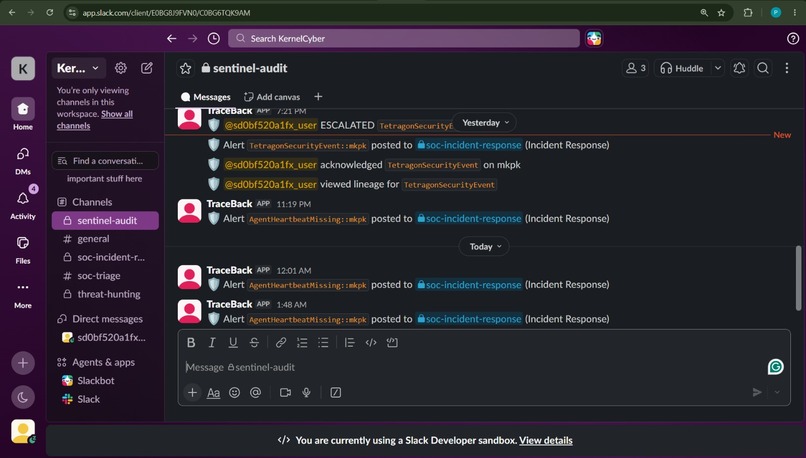Image resolution: width=806 pixels, height=458 pixels.
Task: Expand Huddle options dropdown arrow
Action: coord(718,68)
